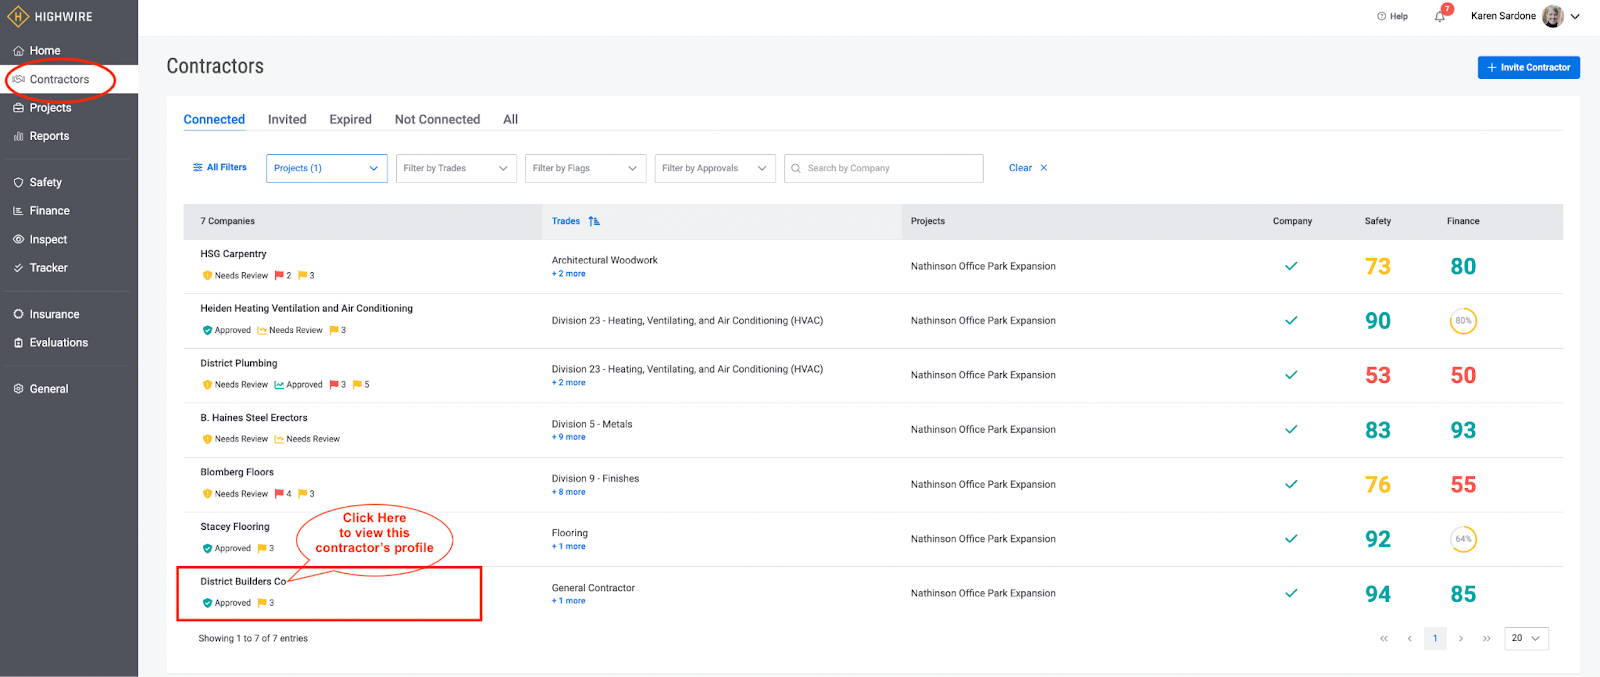Viewport: 1600px width, 677px height.
Task: Open the Projects (1) dropdown
Action: pos(326,168)
